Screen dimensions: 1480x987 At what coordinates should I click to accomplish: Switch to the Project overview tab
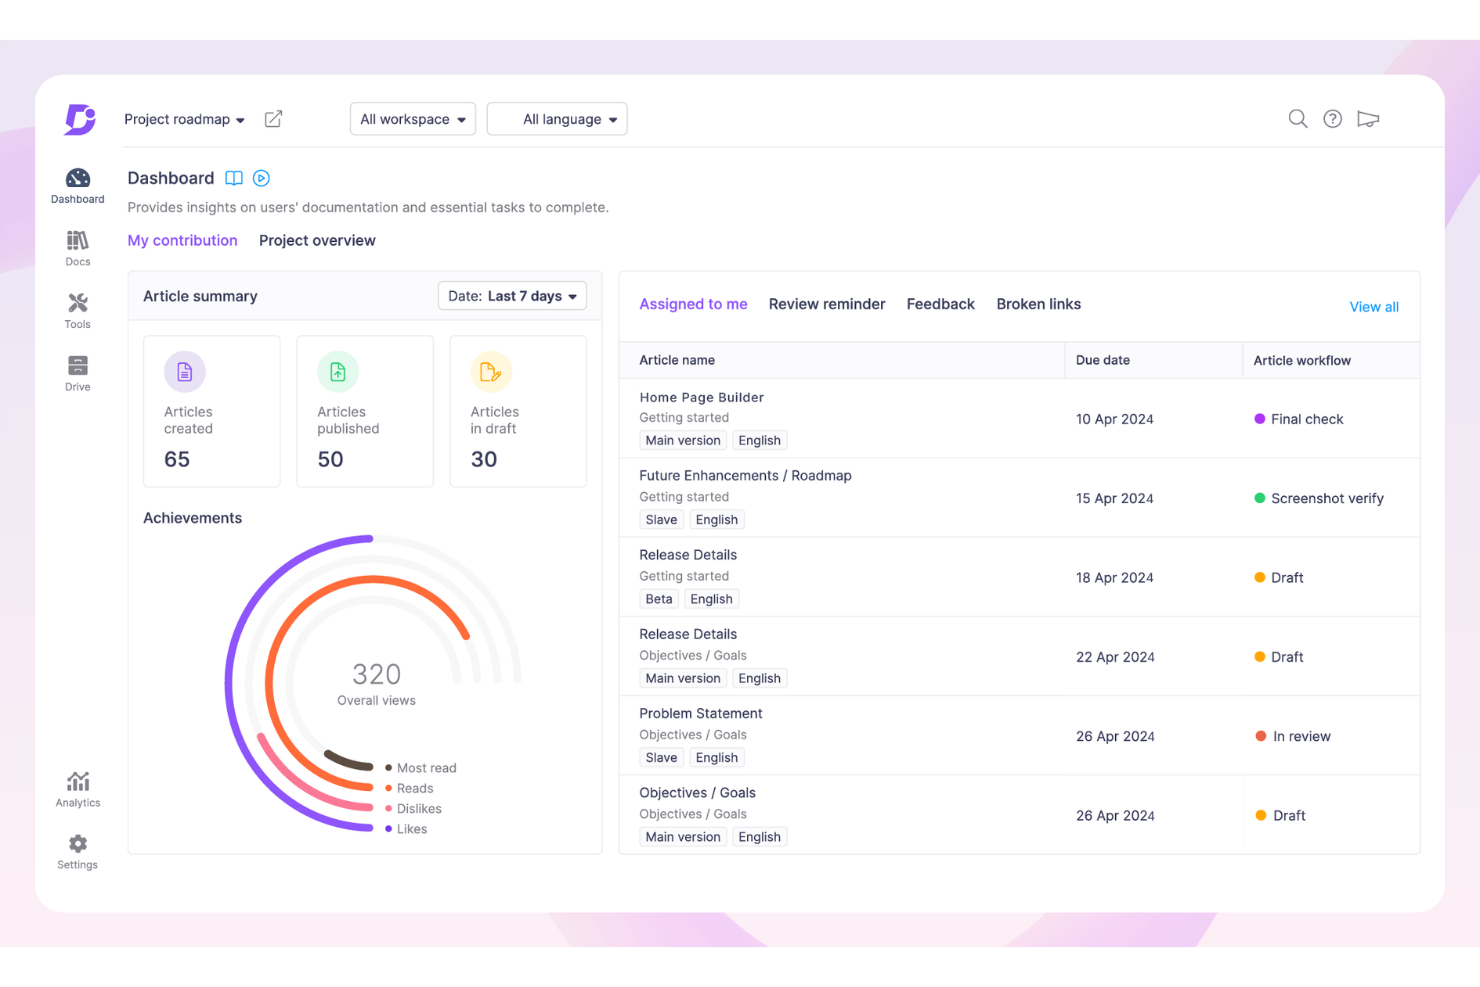click(x=317, y=240)
